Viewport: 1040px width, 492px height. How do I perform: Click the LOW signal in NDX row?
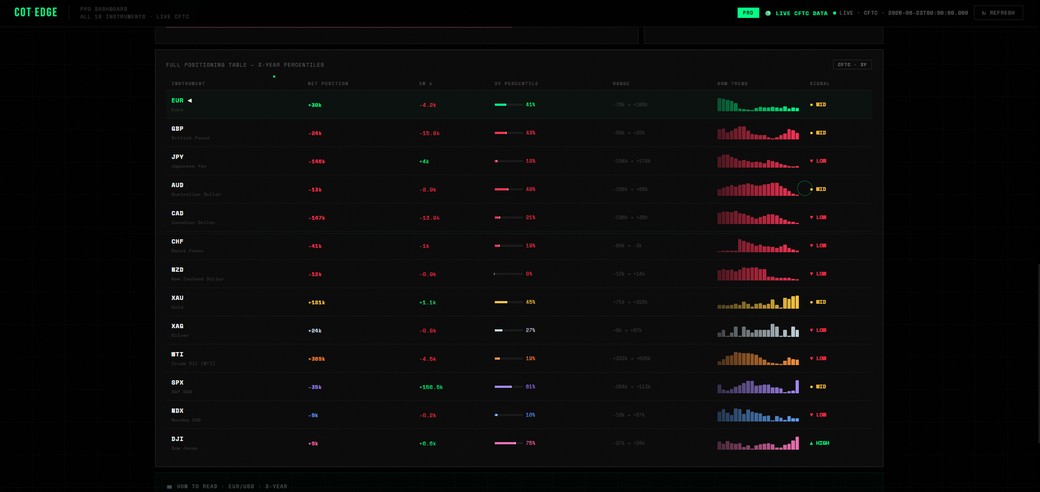(818, 414)
